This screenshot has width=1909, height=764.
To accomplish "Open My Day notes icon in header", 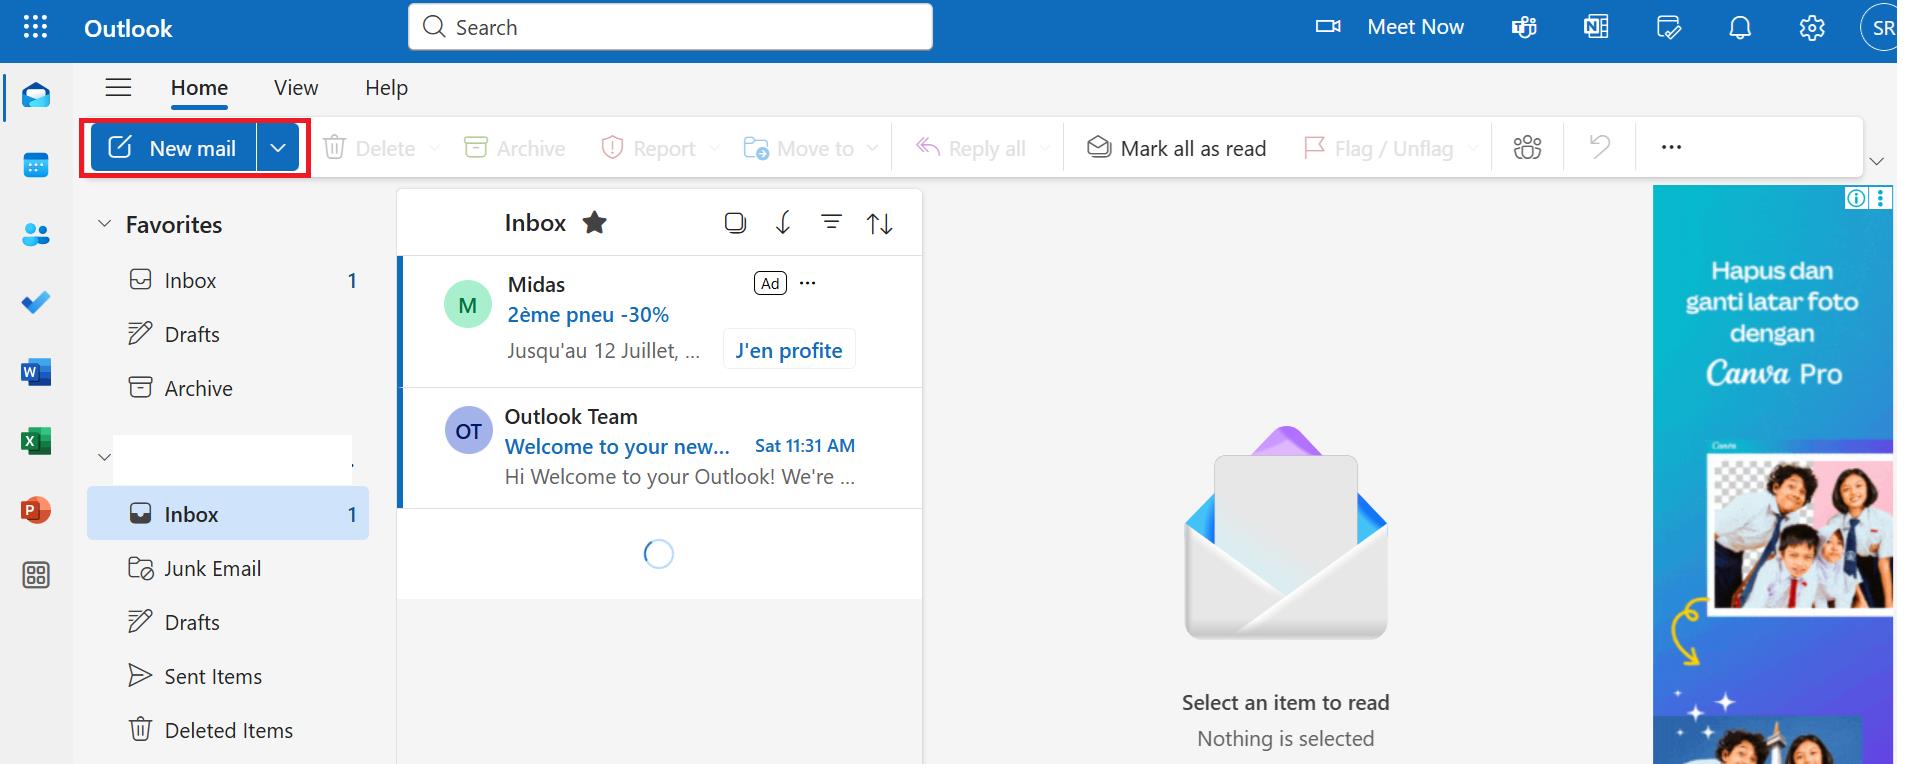I will pyautogui.click(x=1668, y=28).
